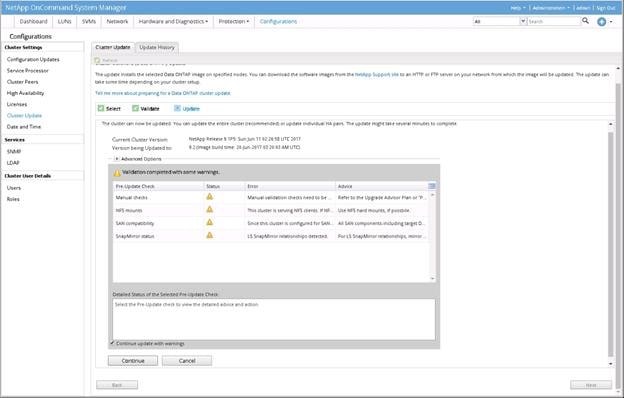Click the Status column header
Viewport: 624px width, 398px height.
coord(224,186)
